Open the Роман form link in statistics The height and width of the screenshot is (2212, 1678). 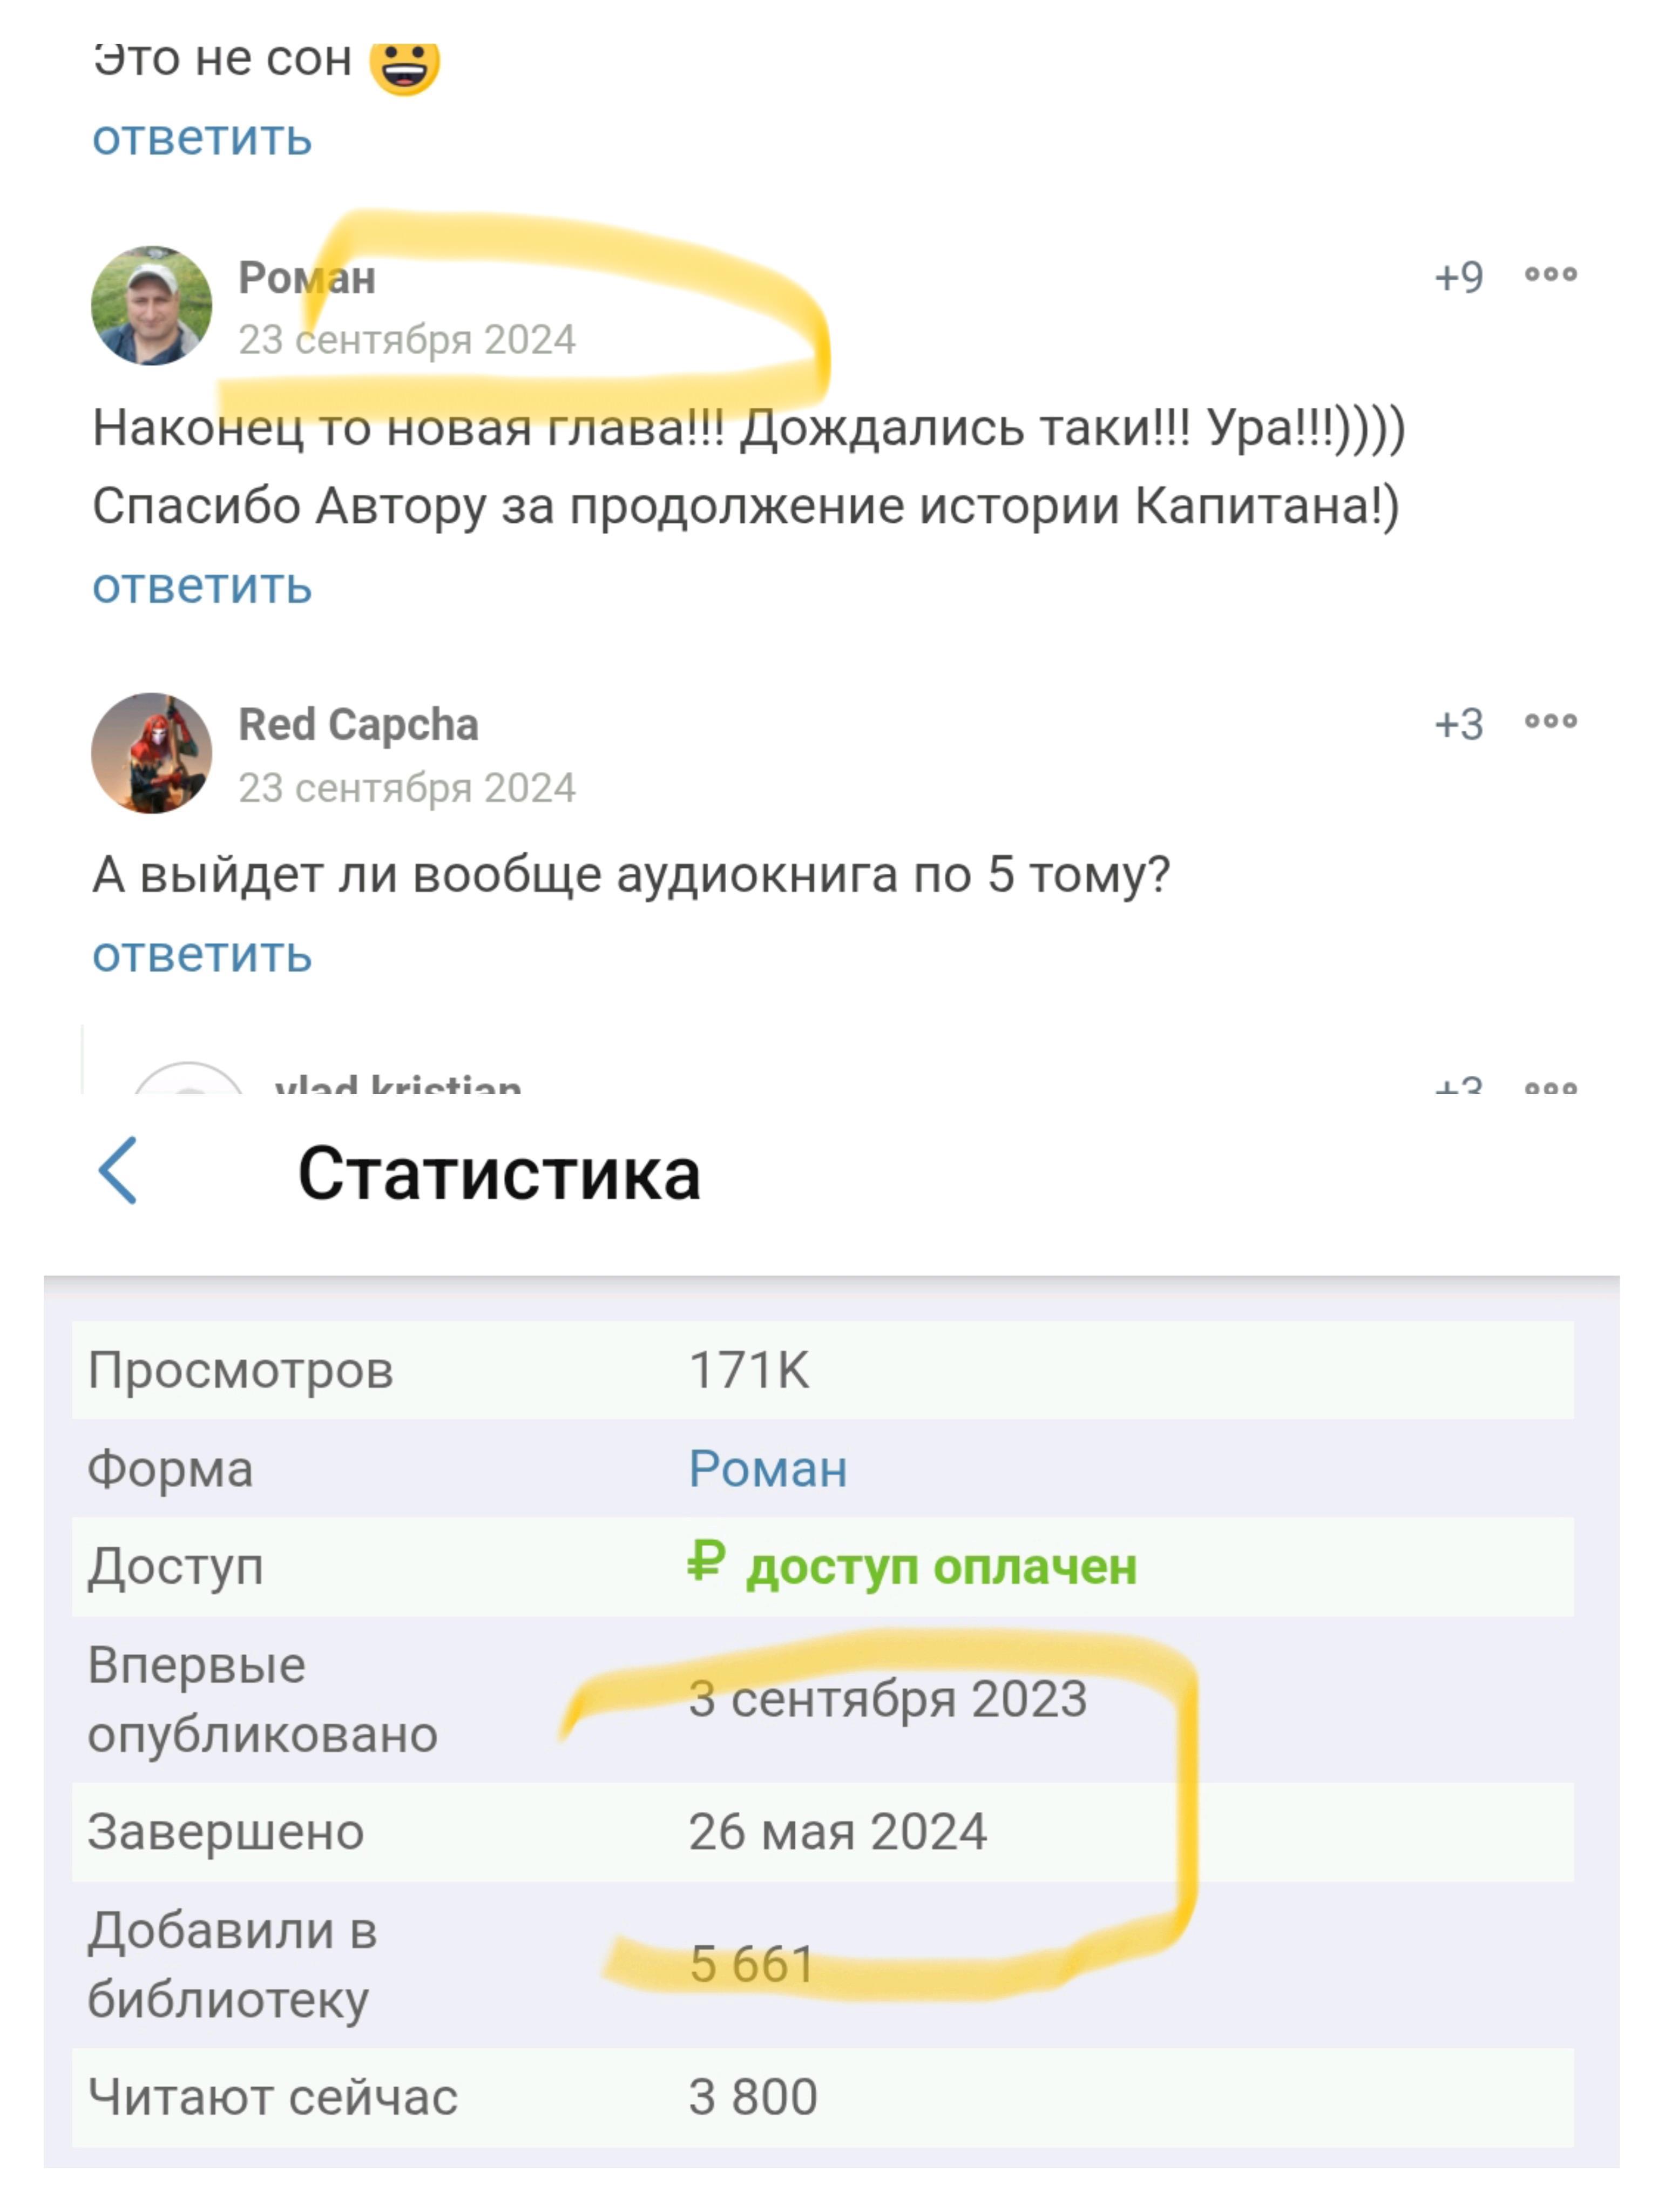pos(767,1469)
